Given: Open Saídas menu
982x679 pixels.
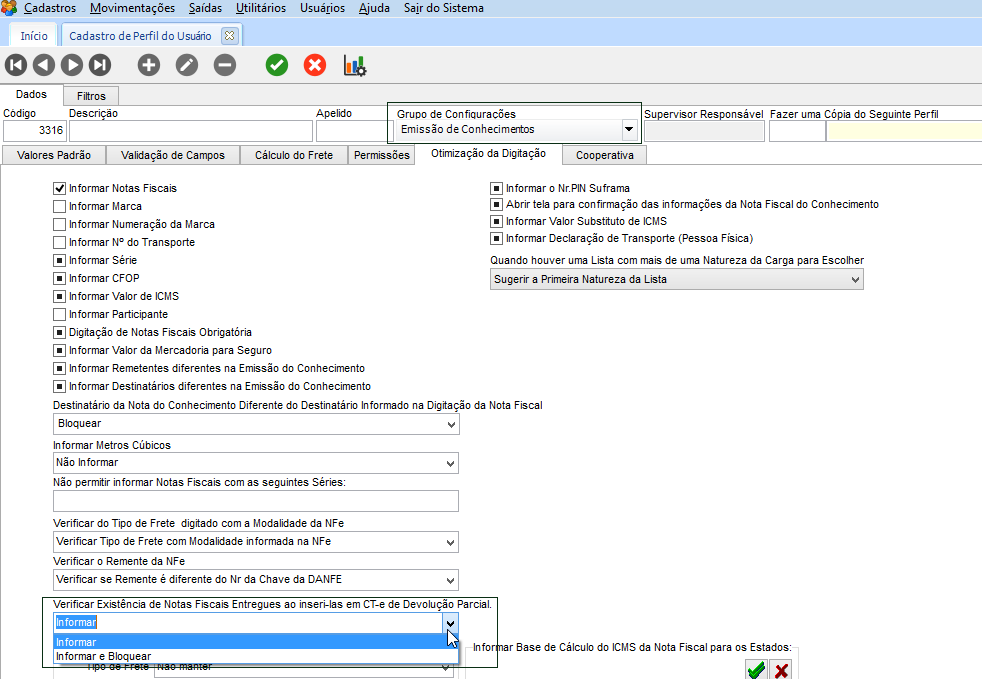Looking at the screenshot, I should (x=205, y=8).
